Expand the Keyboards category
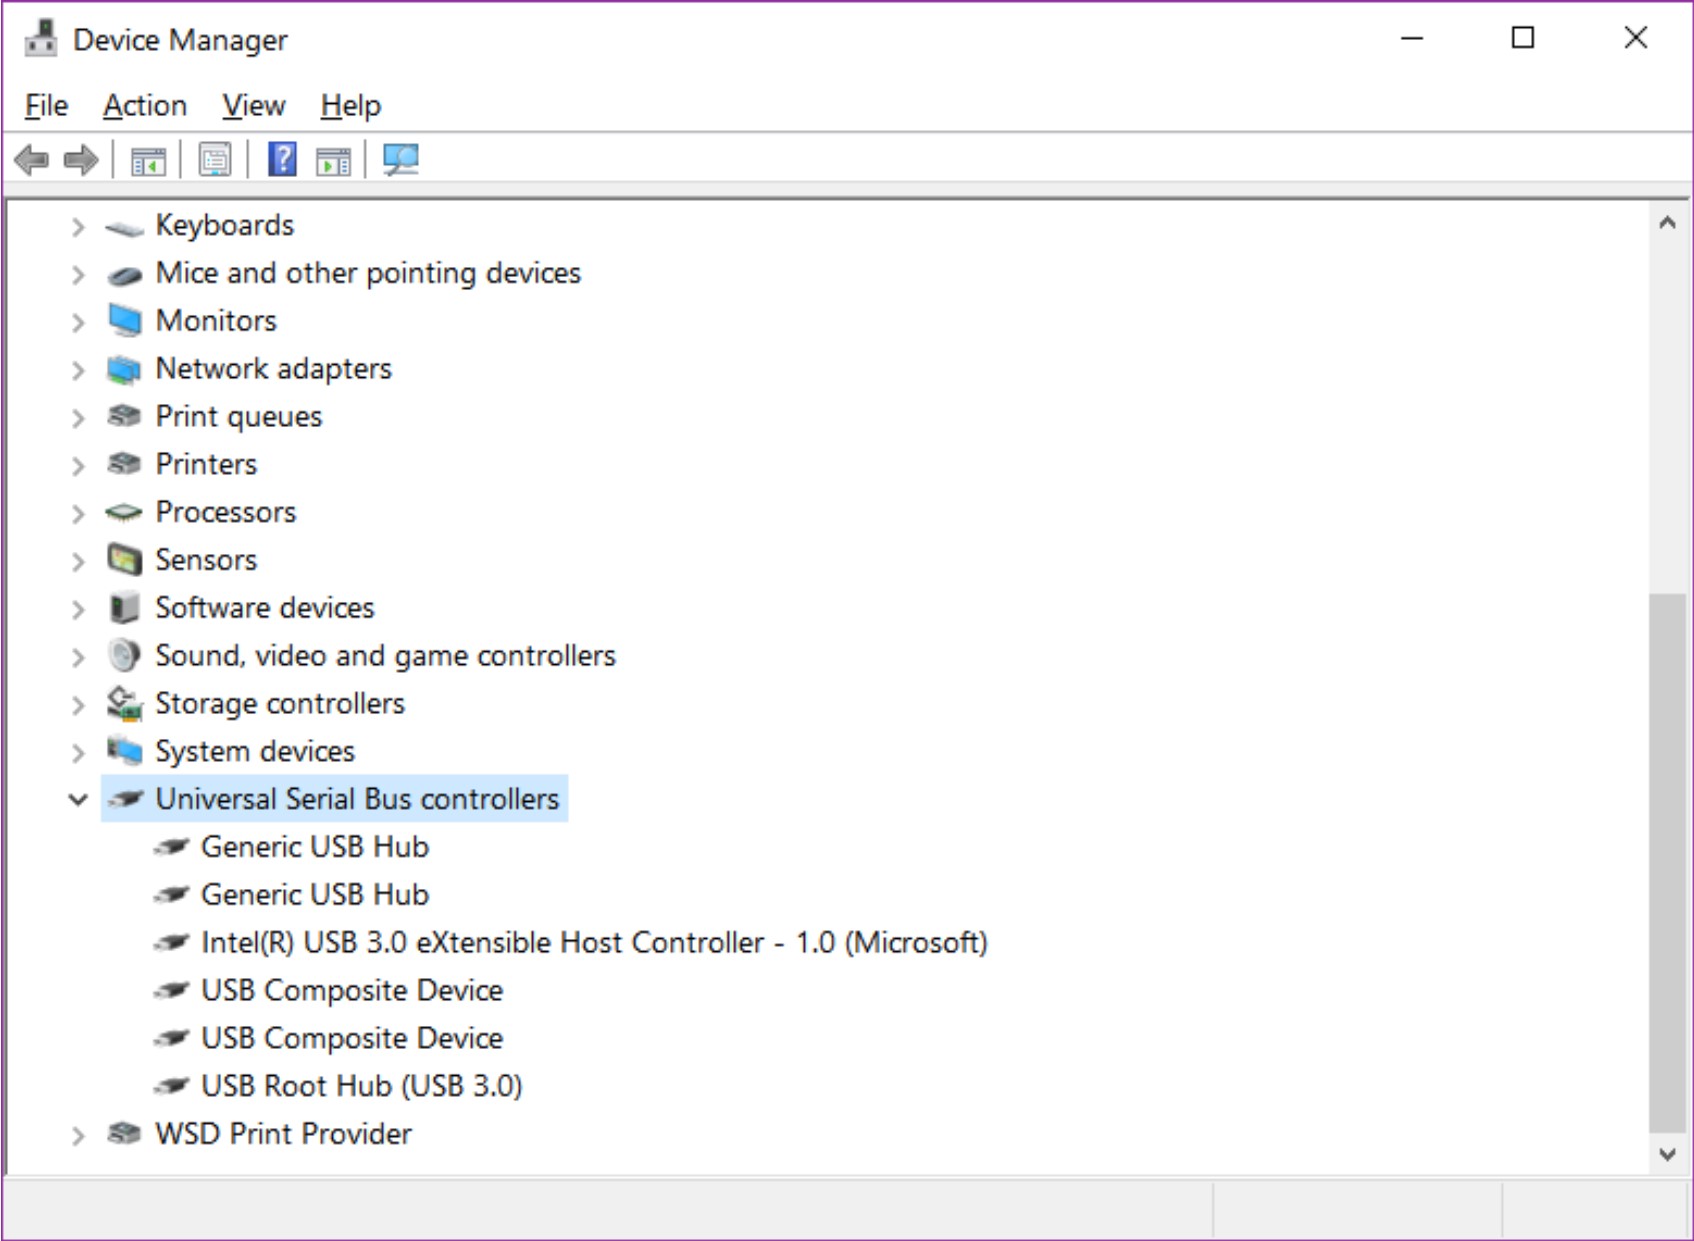Screen dimensions: 1694x1241 click(78, 227)
